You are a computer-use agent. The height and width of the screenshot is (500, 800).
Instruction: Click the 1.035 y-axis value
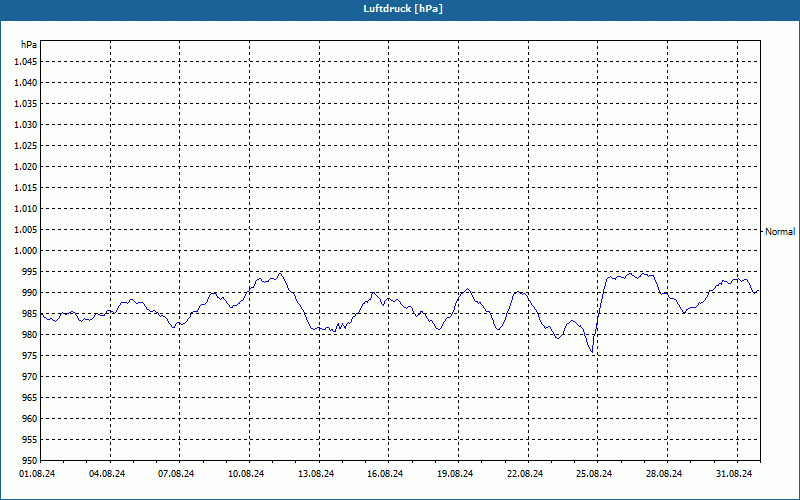tap(26, 104)
